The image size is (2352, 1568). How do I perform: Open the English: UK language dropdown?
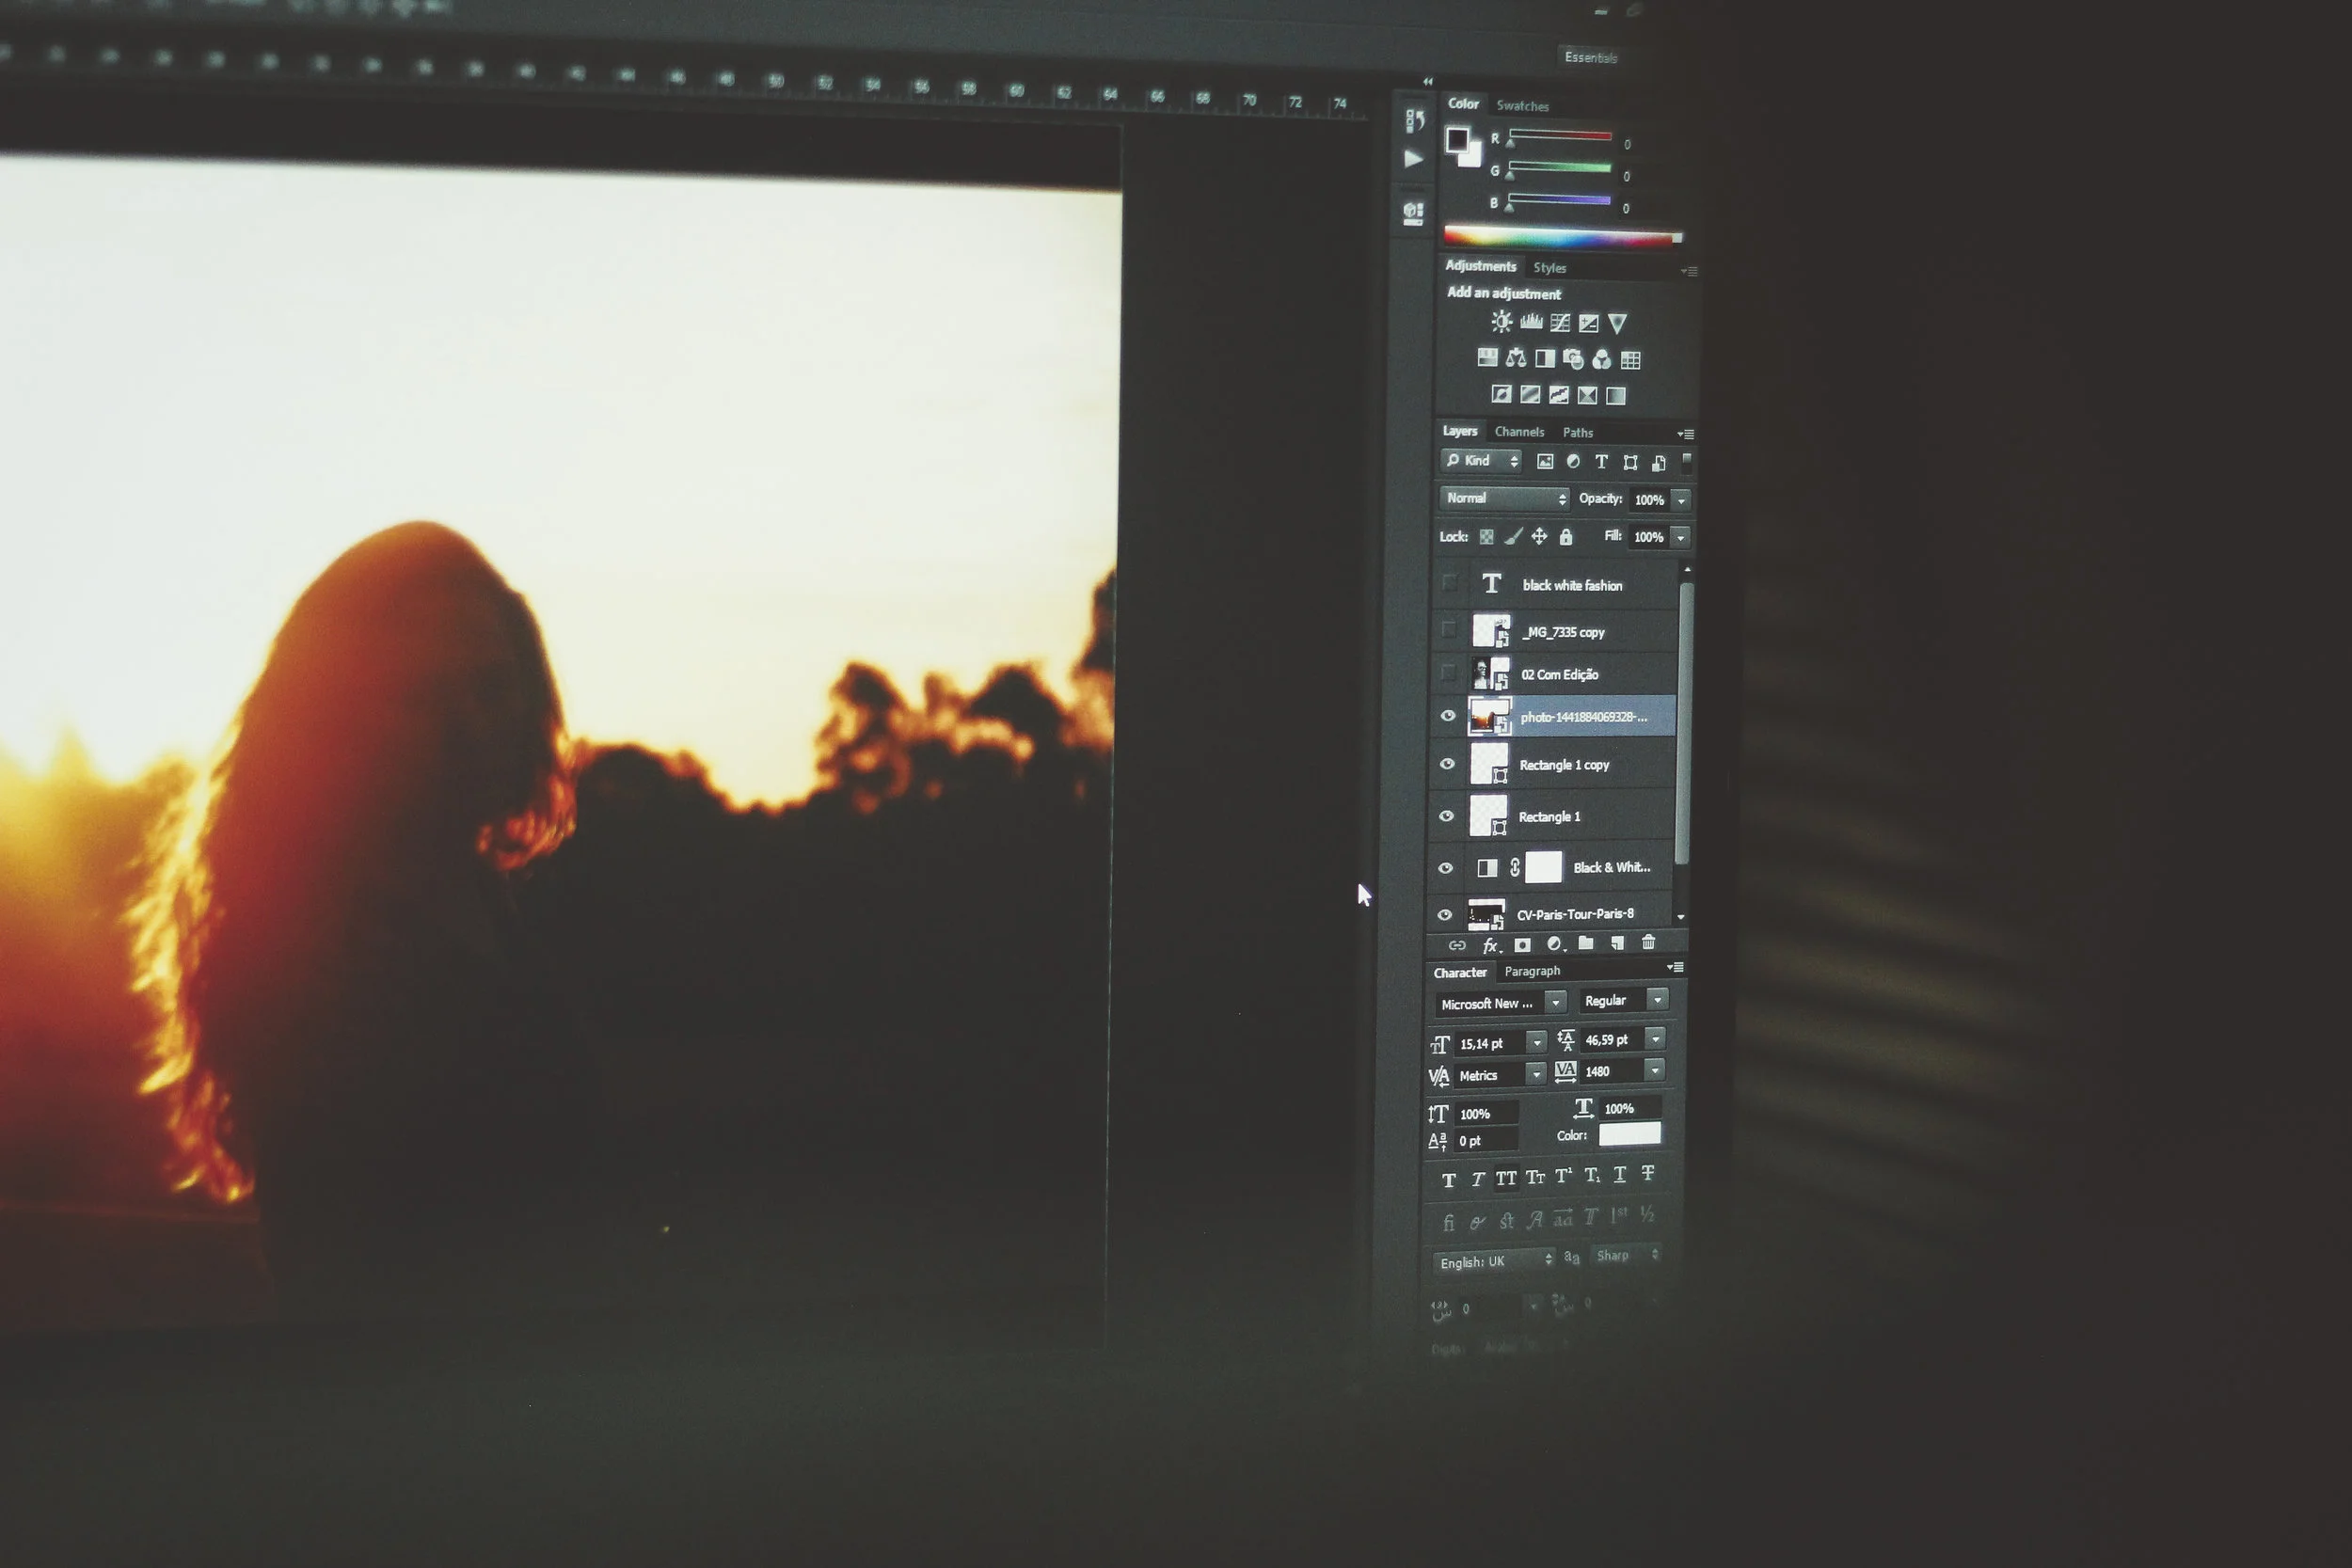(x=1494, y=1261)
